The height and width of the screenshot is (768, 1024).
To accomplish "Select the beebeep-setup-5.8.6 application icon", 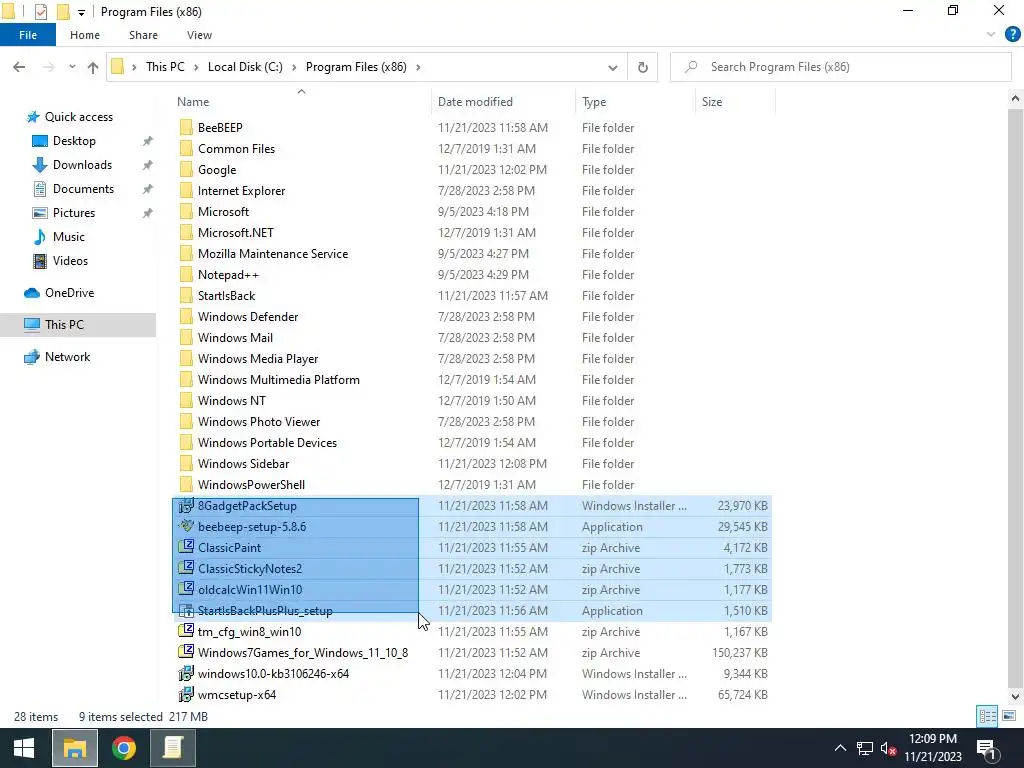I will pos(186,526).
